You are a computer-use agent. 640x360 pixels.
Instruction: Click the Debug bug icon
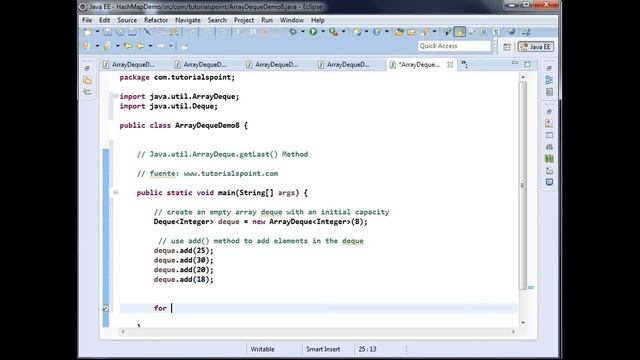(x=293, y=31)
